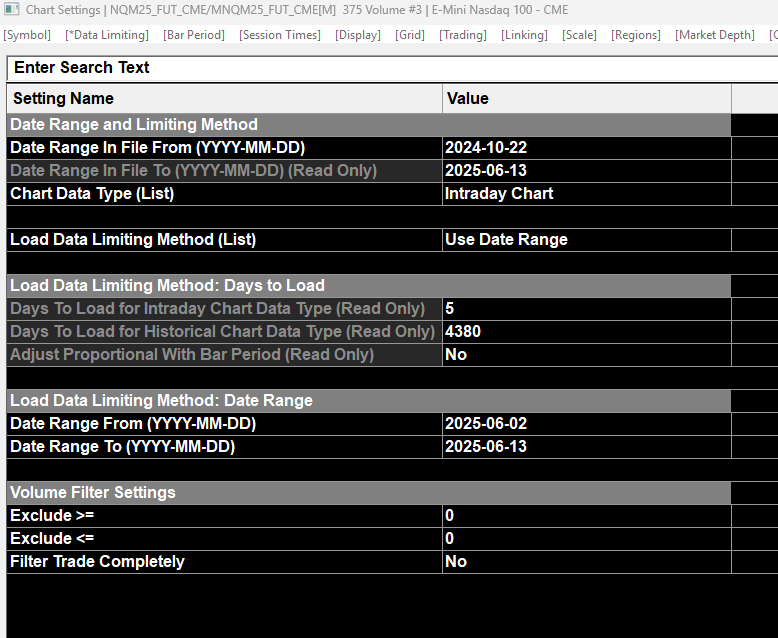Click Adjust Proportional With Bar Period value No
This screenshot has height=638, width=778.
(x=586, y=355)
